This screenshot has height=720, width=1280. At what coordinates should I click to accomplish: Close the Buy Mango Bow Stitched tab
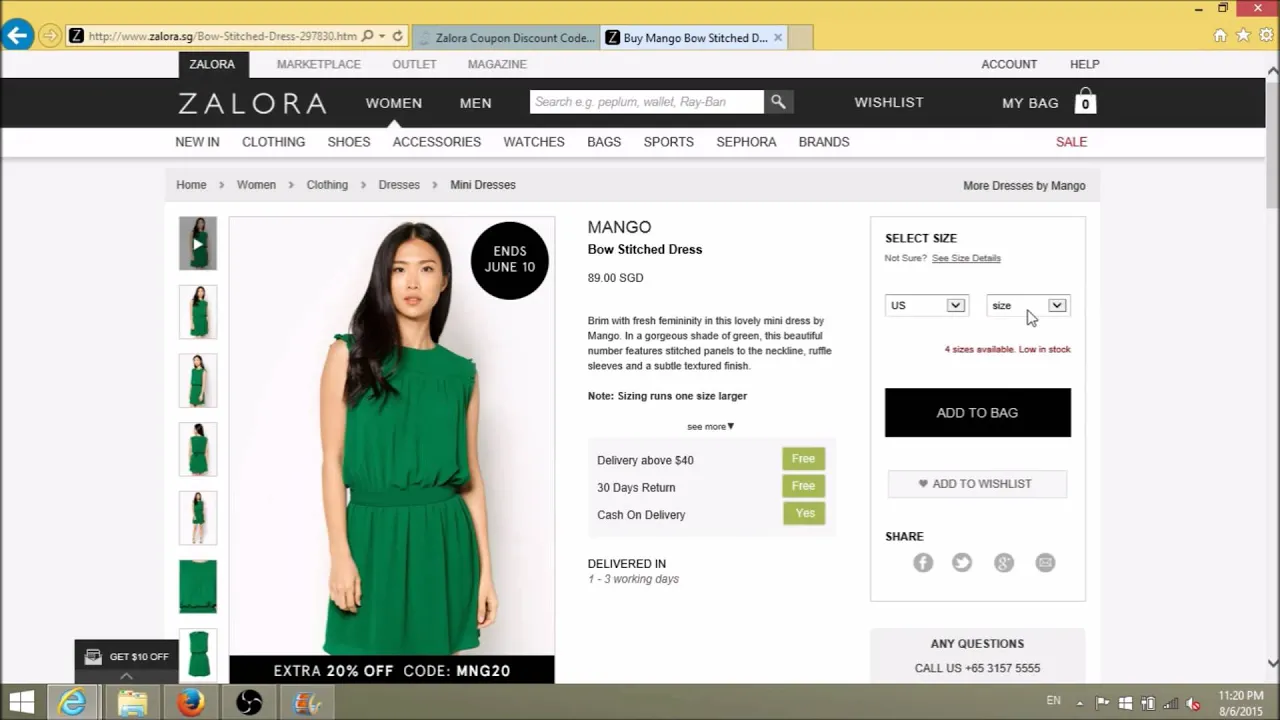coord(778,38)
